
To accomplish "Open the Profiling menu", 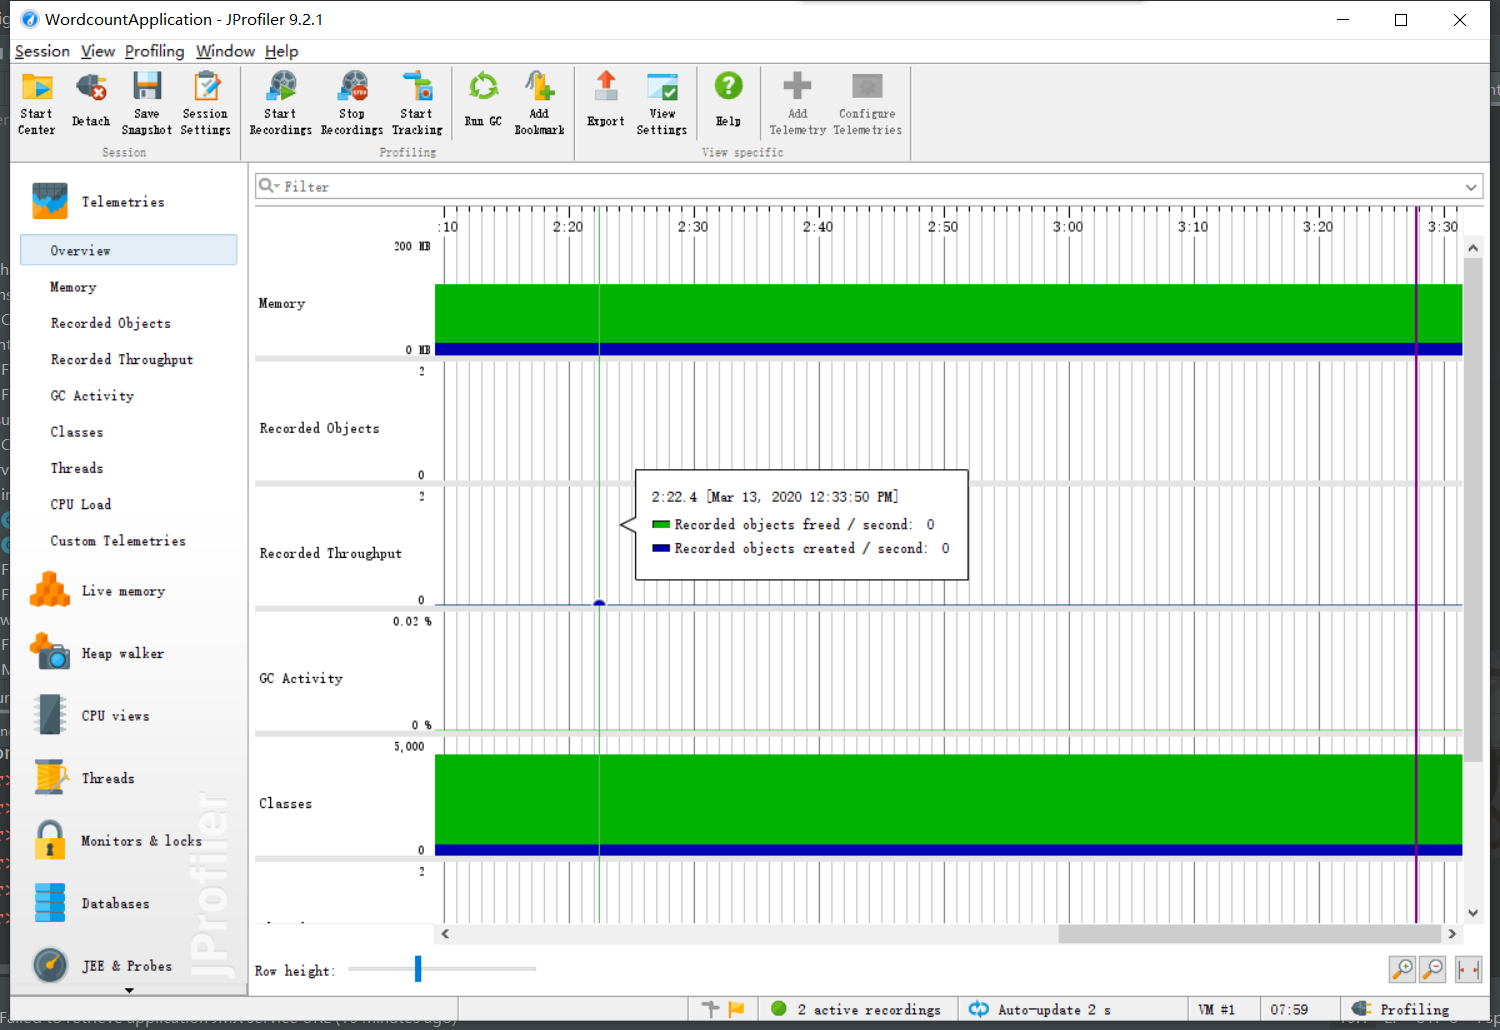I will tap(155, 51).
